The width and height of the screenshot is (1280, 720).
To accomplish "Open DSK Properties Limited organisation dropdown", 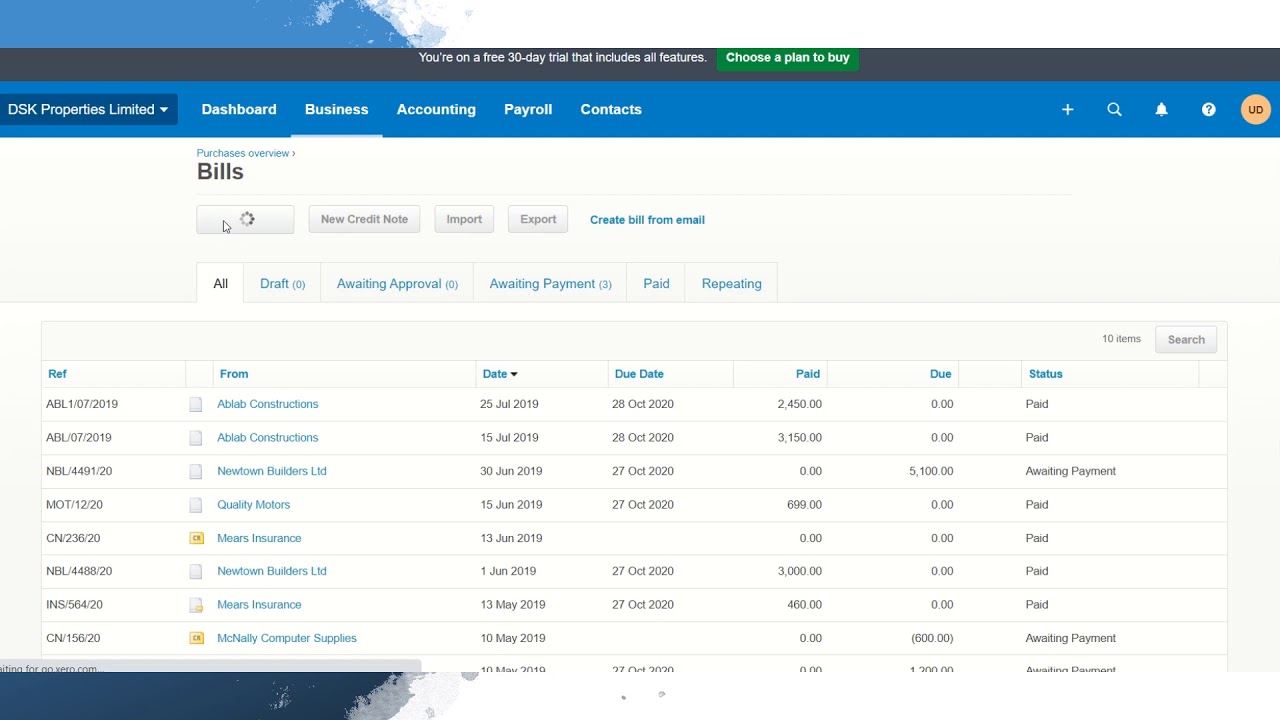I will 88,110.
